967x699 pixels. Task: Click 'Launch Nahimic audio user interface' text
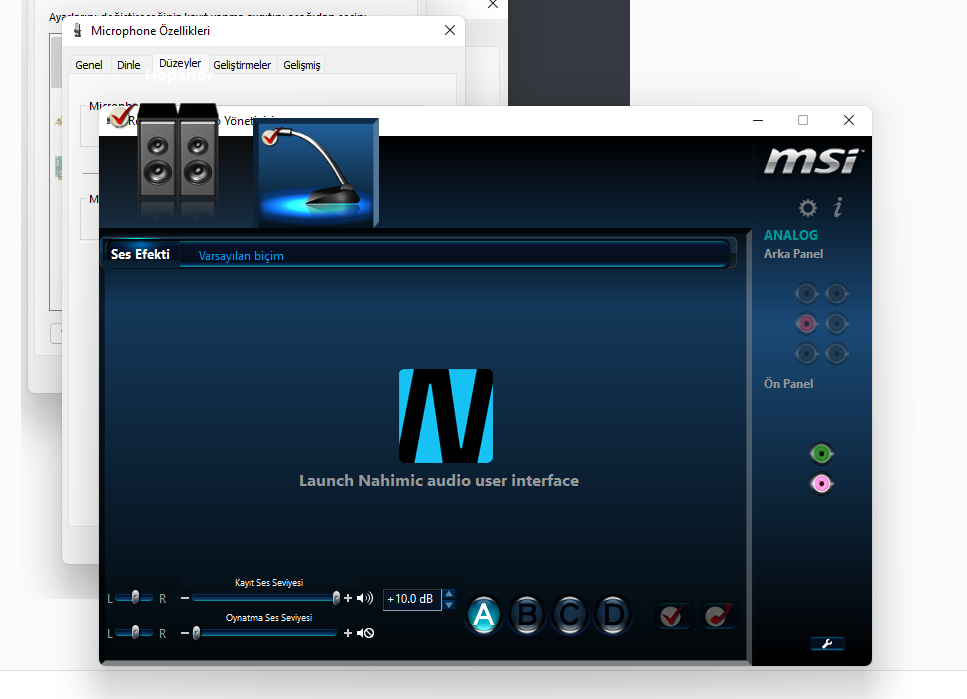point(439,481)
